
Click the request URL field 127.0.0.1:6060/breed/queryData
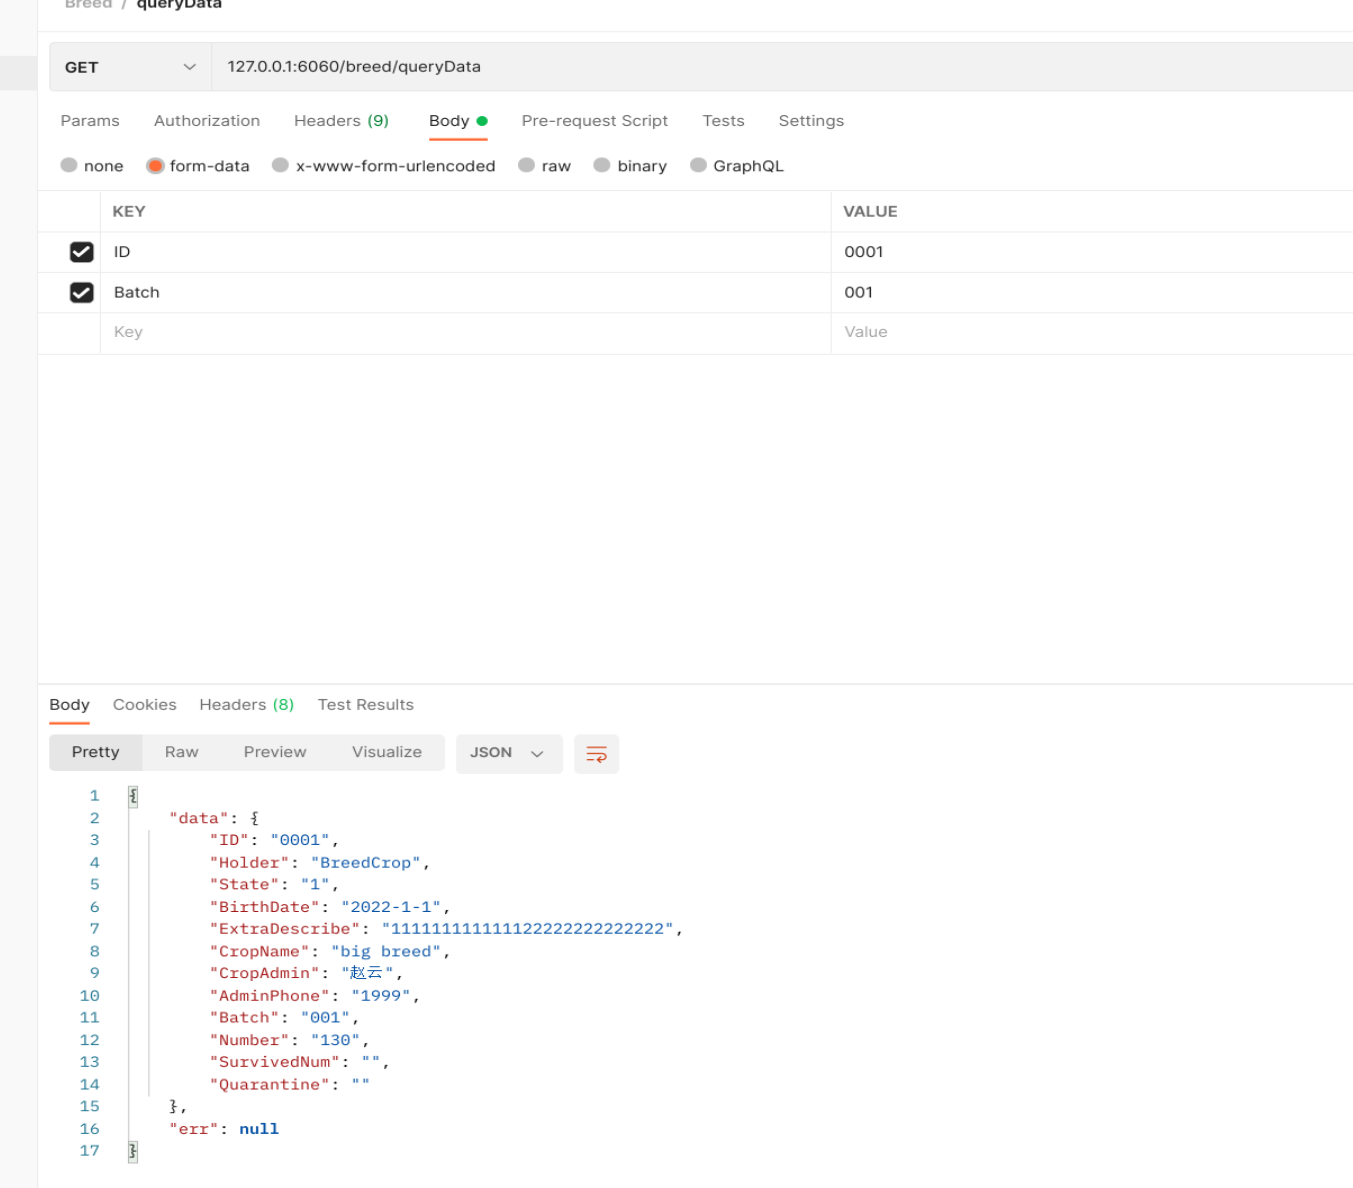click(x=782, y=67)
